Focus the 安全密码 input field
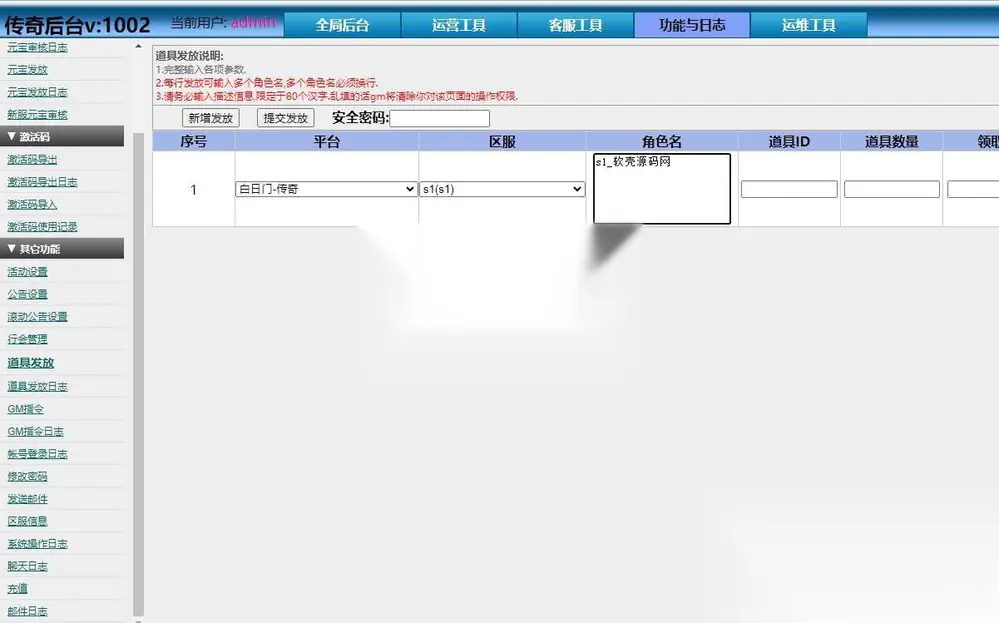Viewport: 999px width, 623px height. (440, 118)
